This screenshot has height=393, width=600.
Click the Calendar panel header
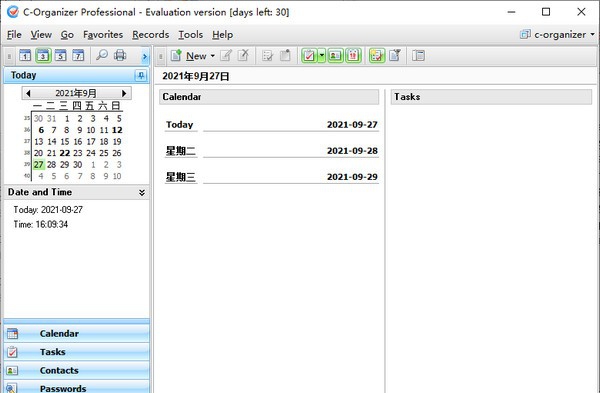pyautogui.click(x=269, y=97)
